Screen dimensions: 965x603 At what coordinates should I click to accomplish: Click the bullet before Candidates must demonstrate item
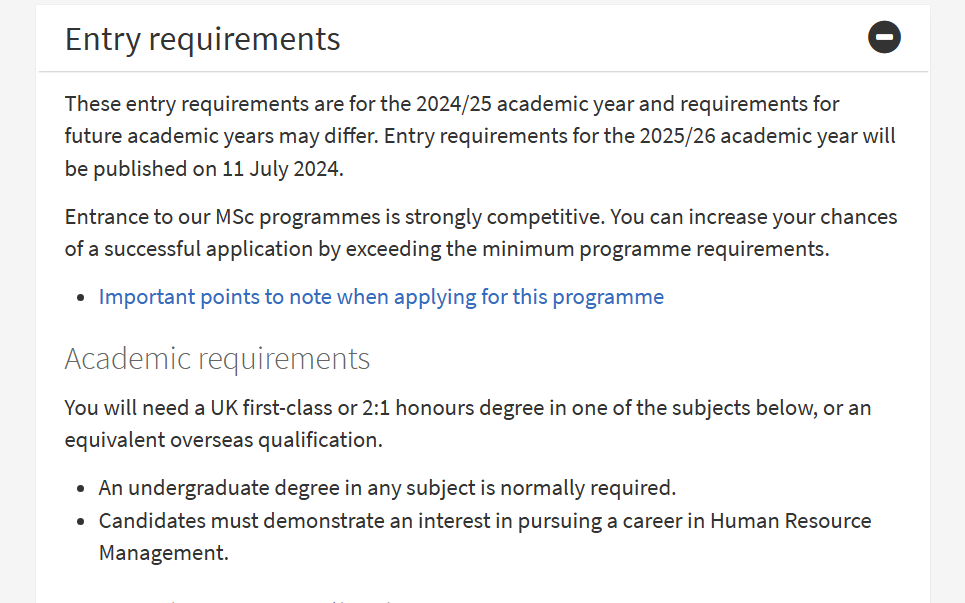(81, 522)
